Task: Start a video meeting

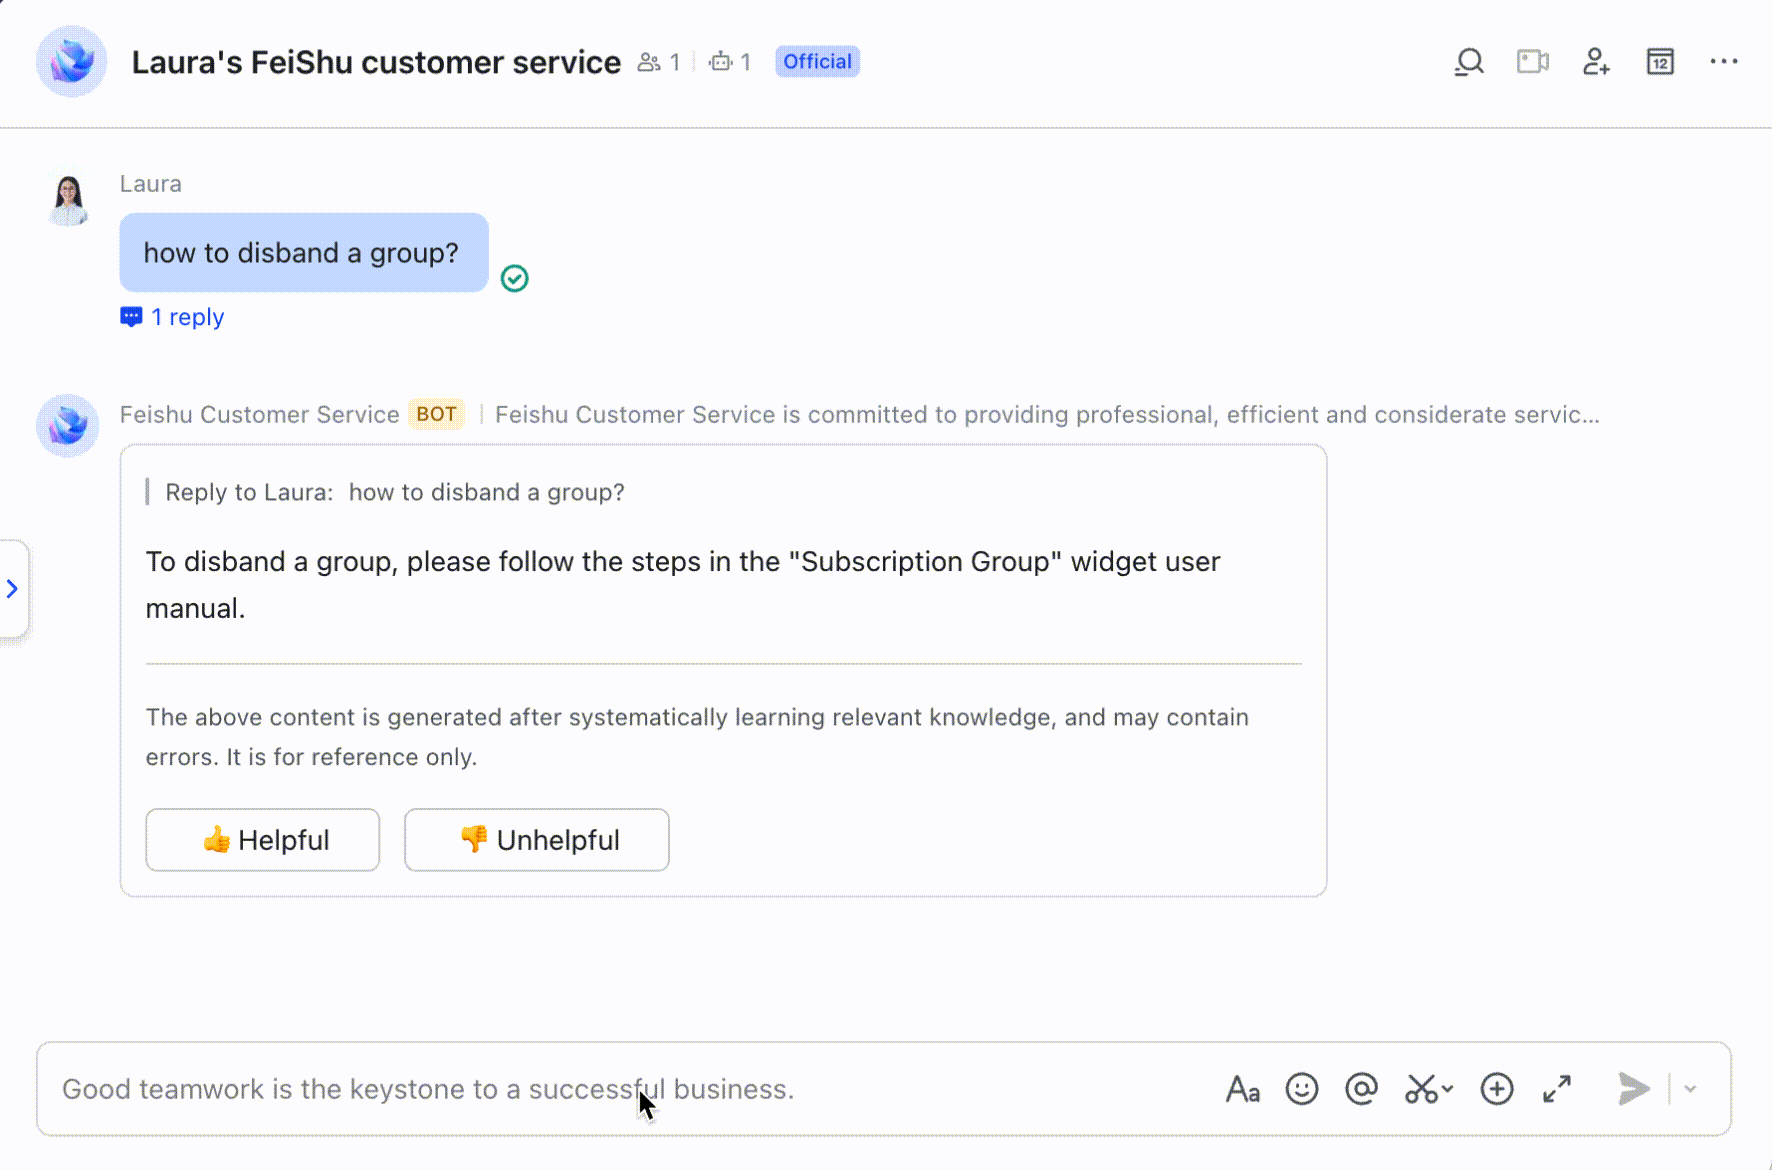Action: (x=1532, y=62)
